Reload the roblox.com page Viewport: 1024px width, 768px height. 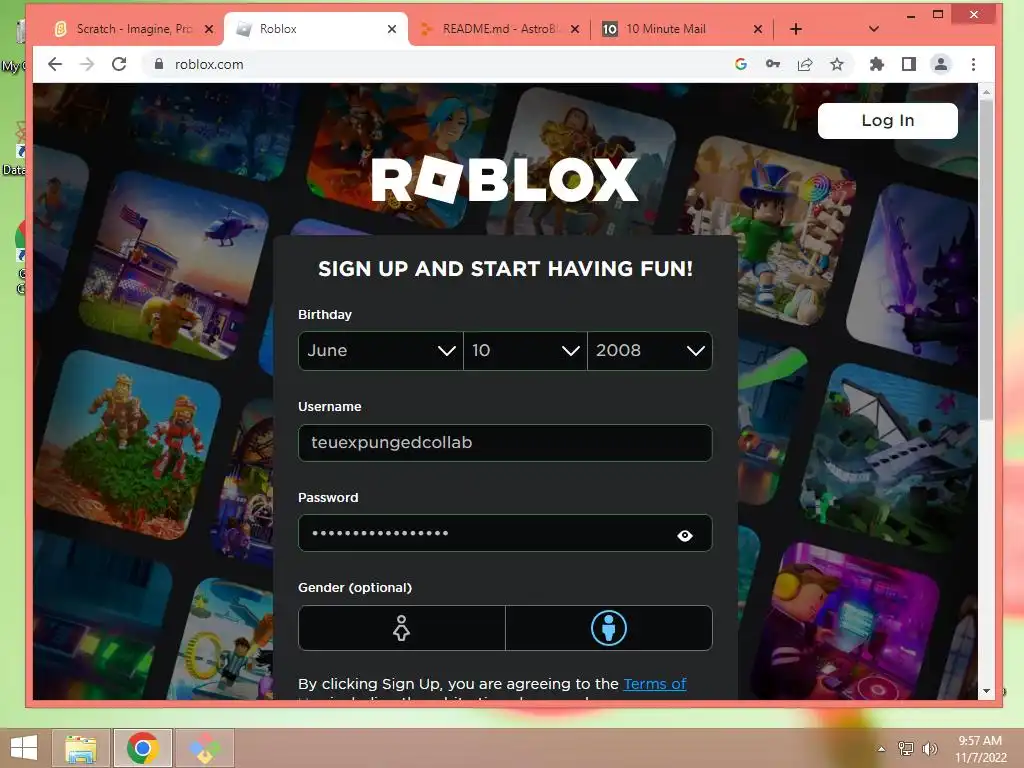119,64
